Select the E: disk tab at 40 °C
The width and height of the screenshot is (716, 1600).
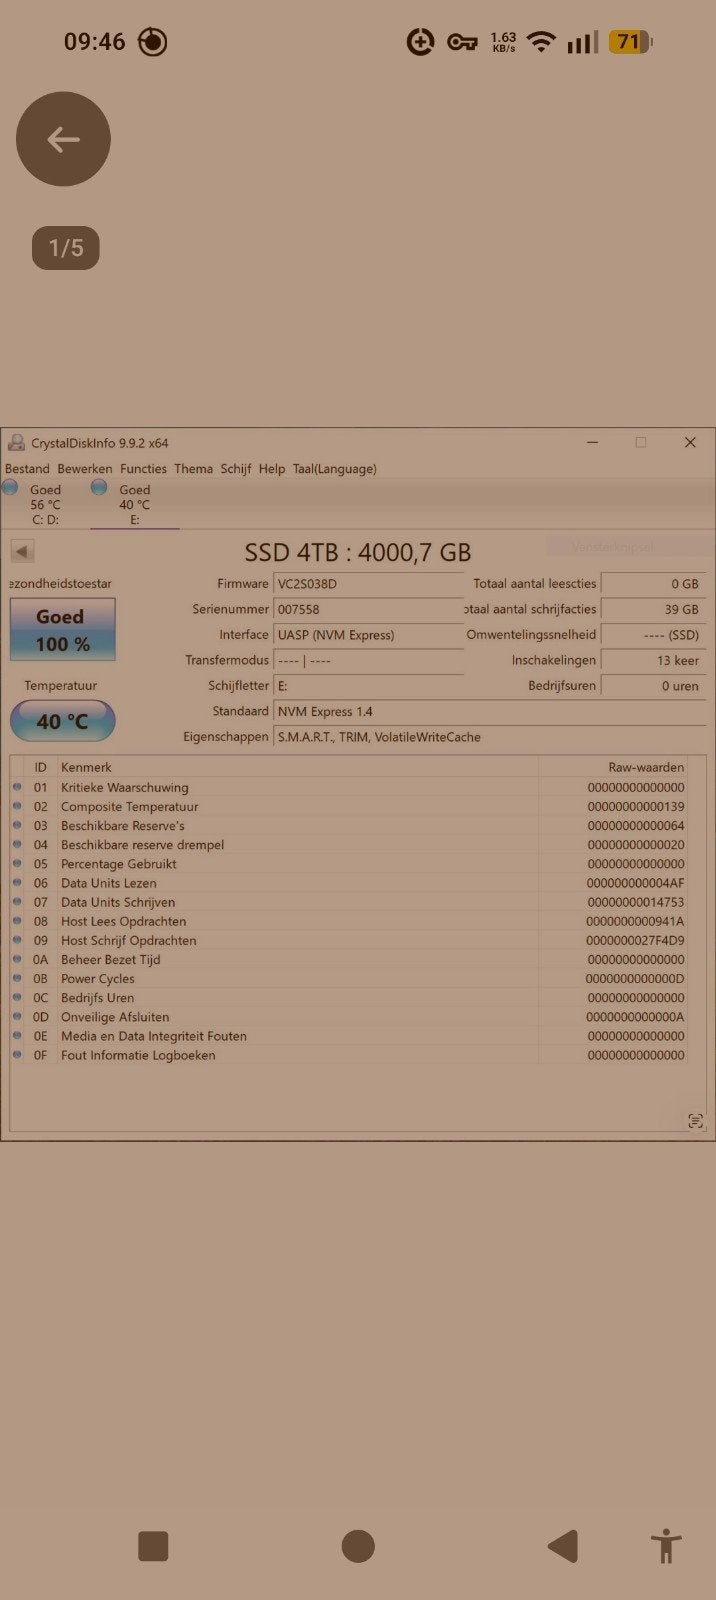[x=134, y=504]
